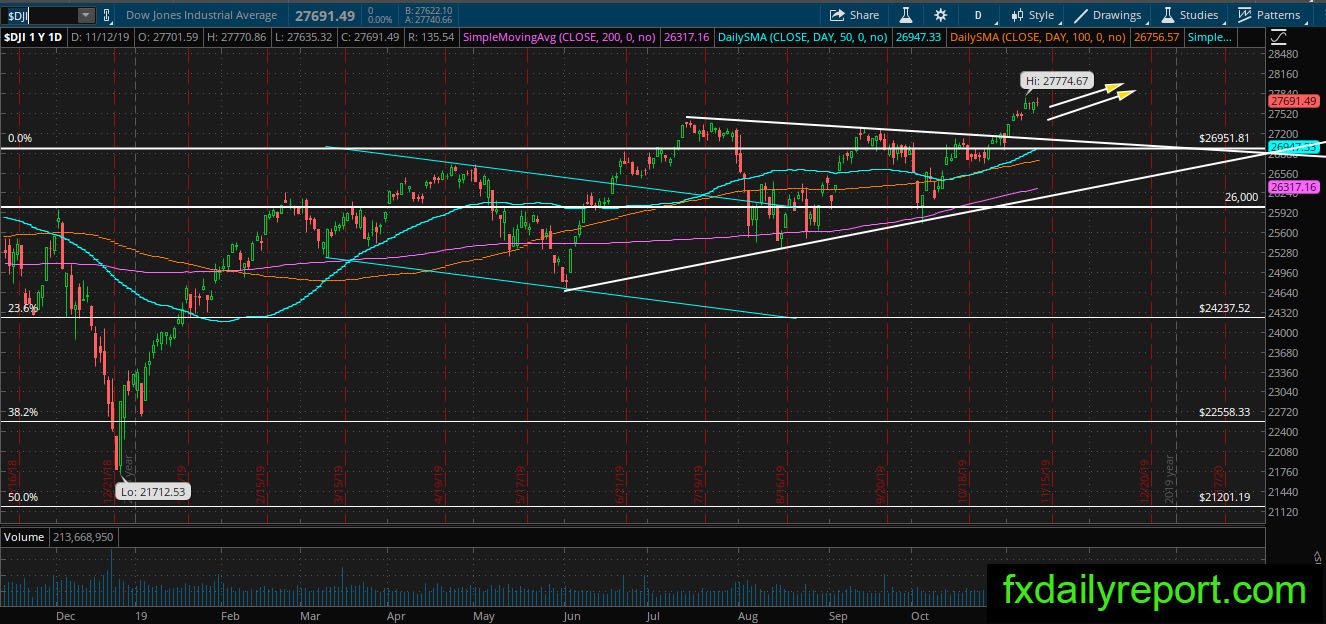This screenshot has width=1326, height=624.
Task: Click the Oct label on time axis
Action: [921, 617]
